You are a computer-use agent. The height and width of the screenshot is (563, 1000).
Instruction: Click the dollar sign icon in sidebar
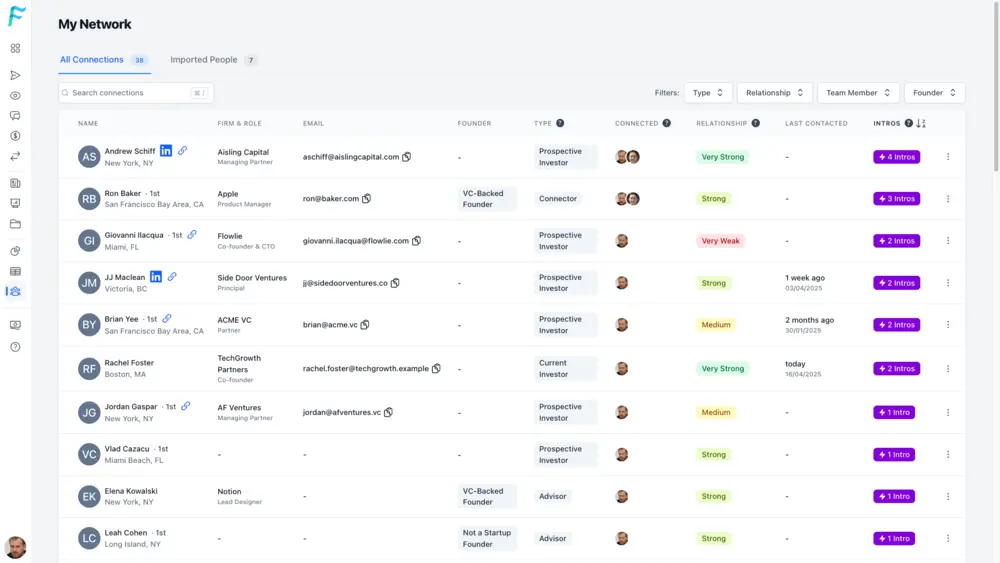click(15, 136)
